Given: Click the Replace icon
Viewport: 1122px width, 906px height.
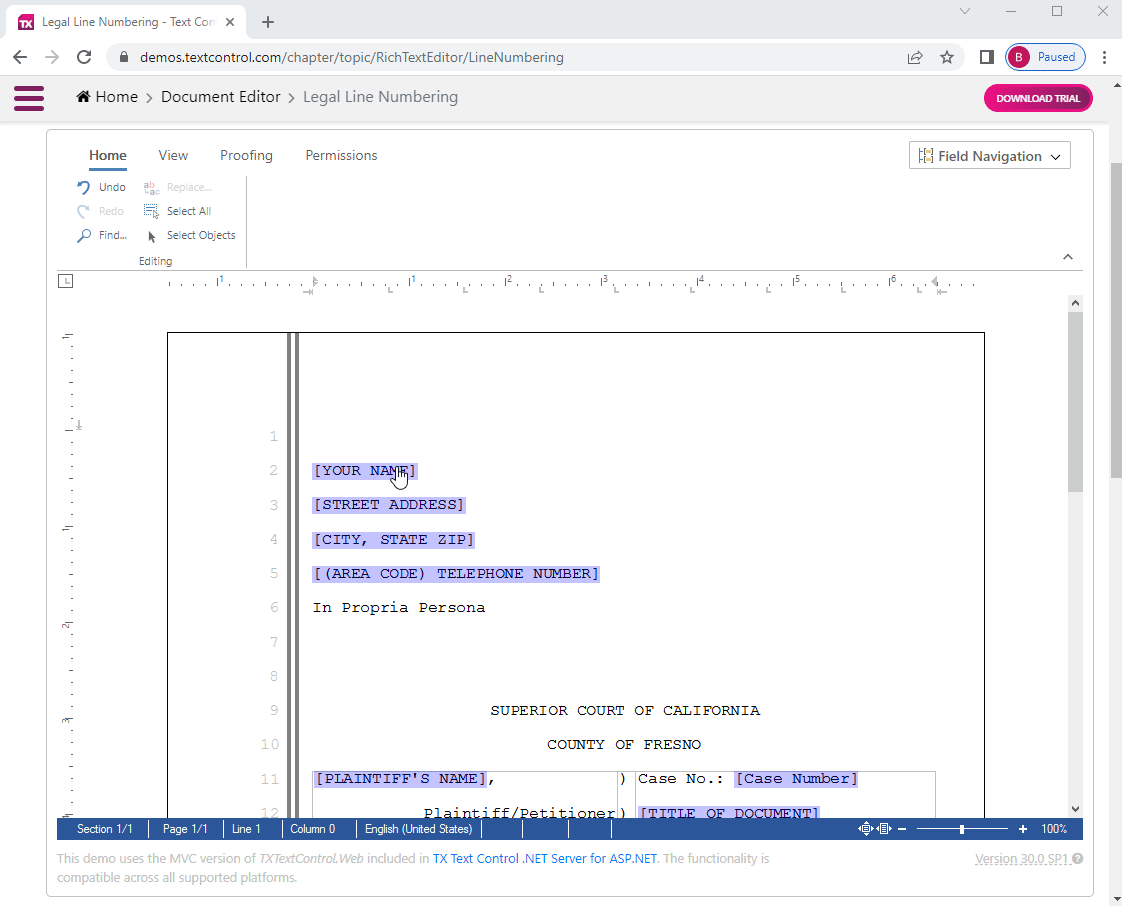Looking at the screenshot, I should coord(151,187).
